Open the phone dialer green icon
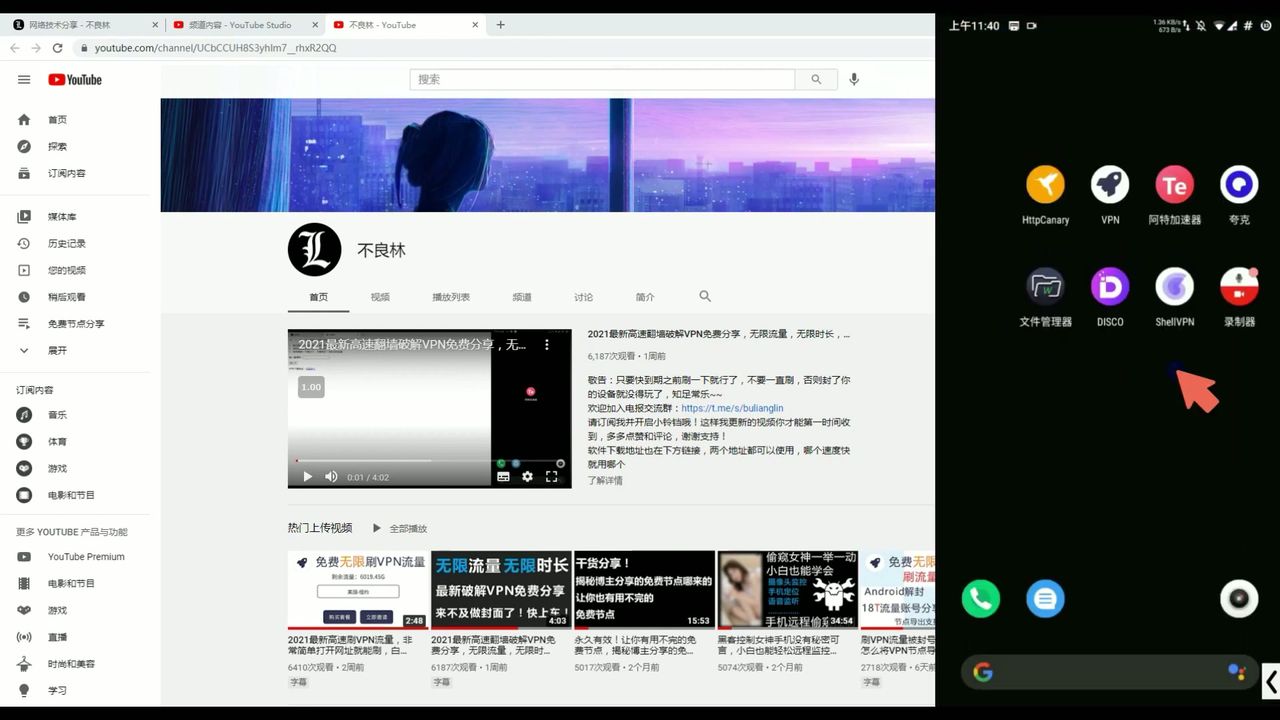The width and height of the screenshot is (1280, 720). pyautogui.click(x=981, y=598)
